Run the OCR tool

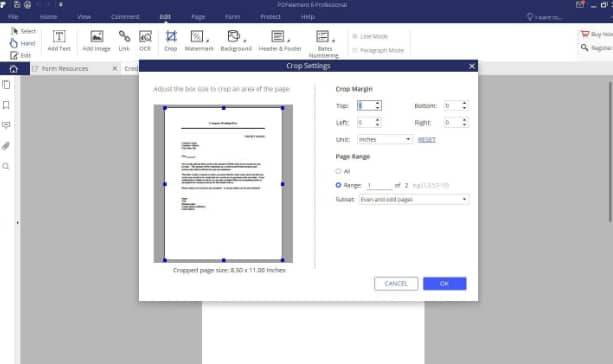145,41
